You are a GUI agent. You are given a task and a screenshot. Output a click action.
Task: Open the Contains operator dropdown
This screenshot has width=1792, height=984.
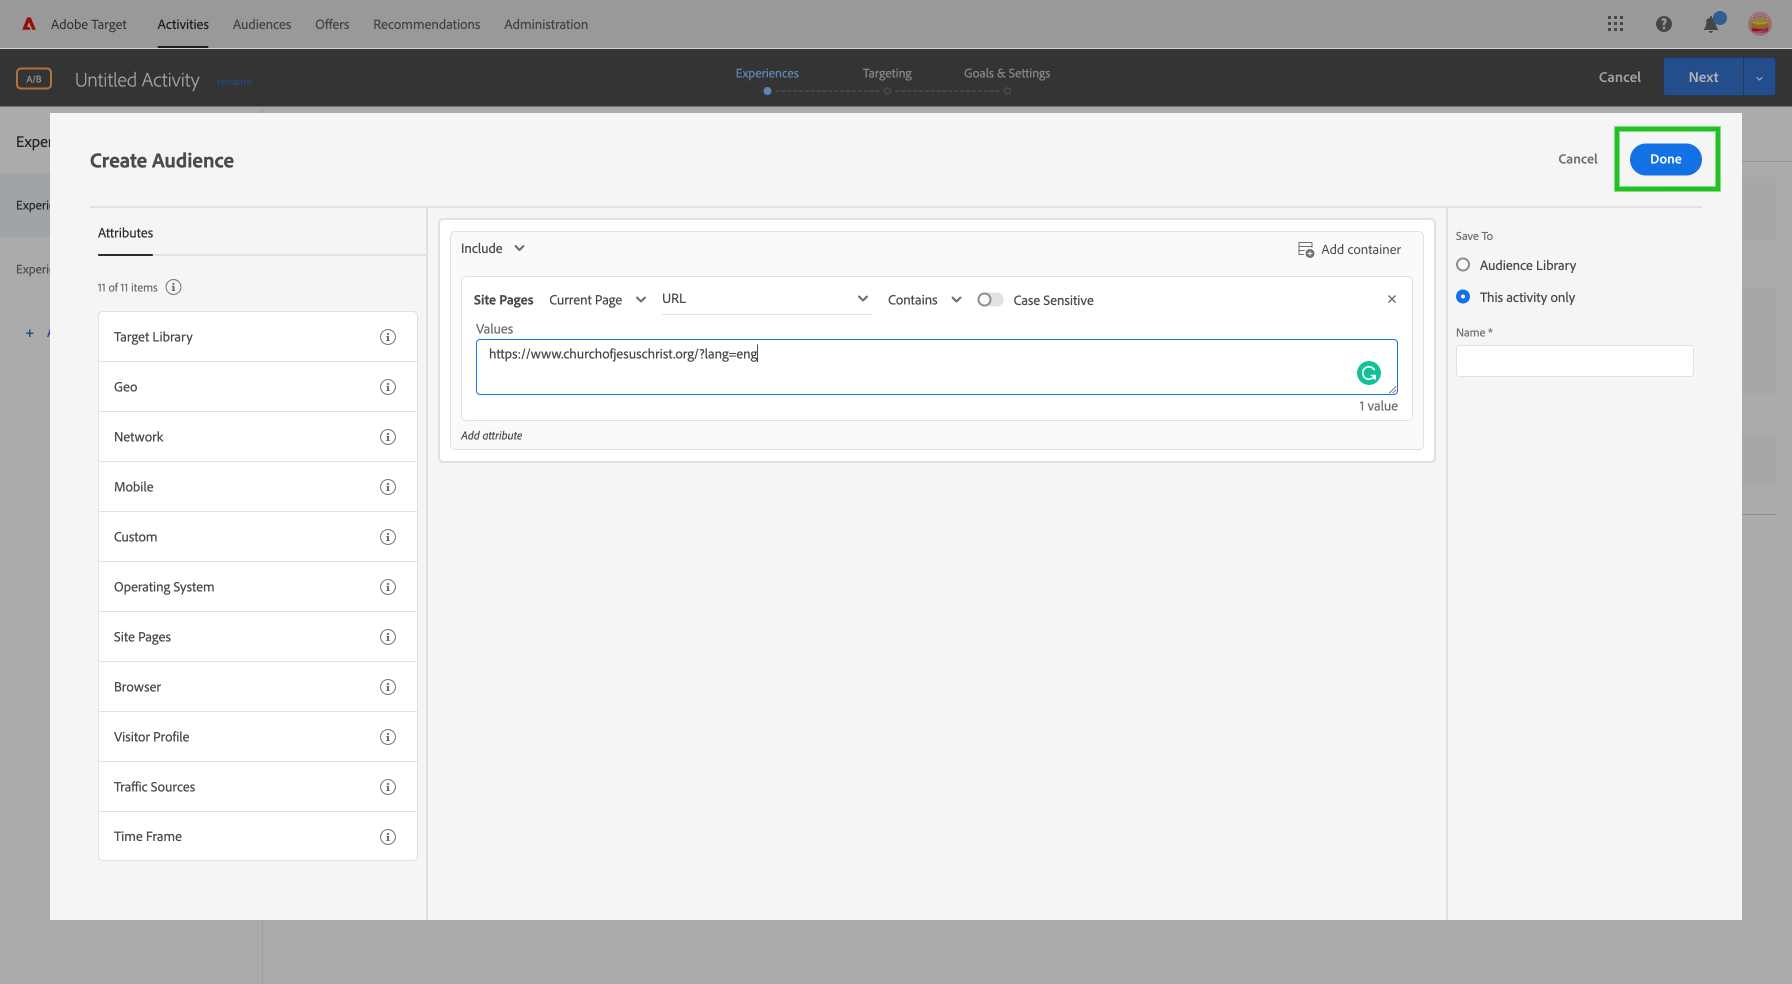[x=922, y=299]
